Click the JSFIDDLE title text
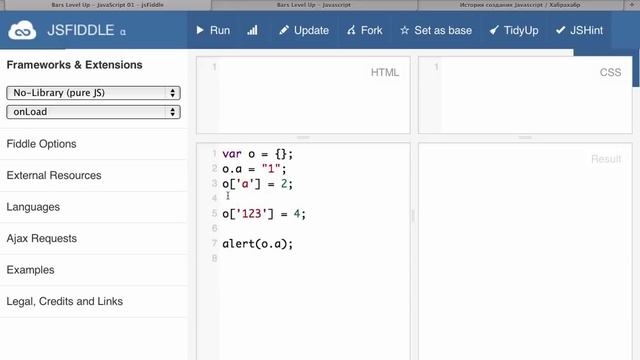This screenshot has height=360, width=640. (x=81, y=30)
